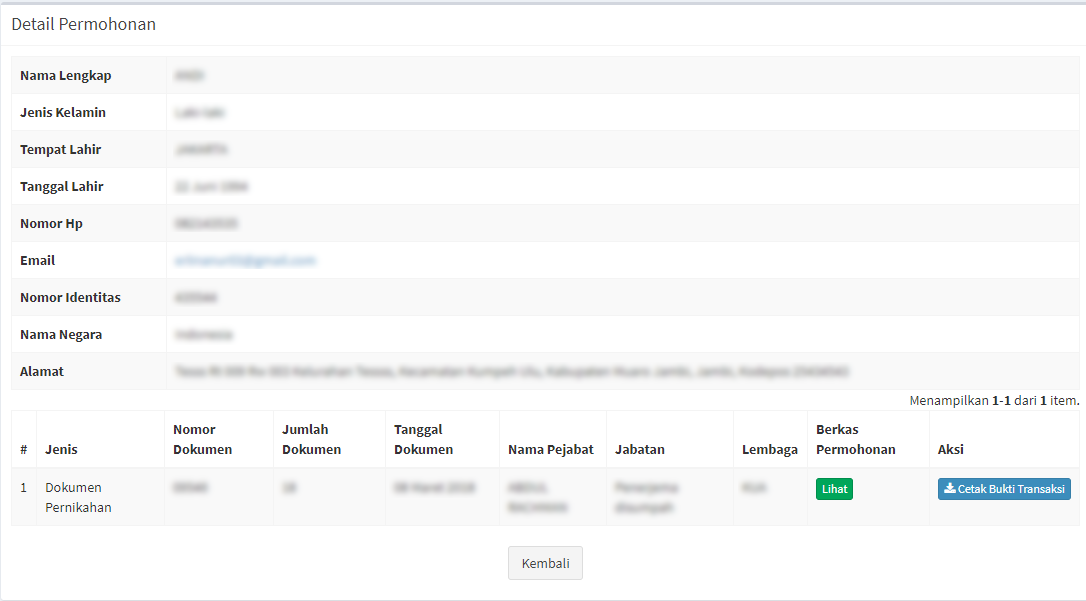Go back using the Kembali button
The height and width of the screenshot is (601, 1086).
(x=545, y=563)
